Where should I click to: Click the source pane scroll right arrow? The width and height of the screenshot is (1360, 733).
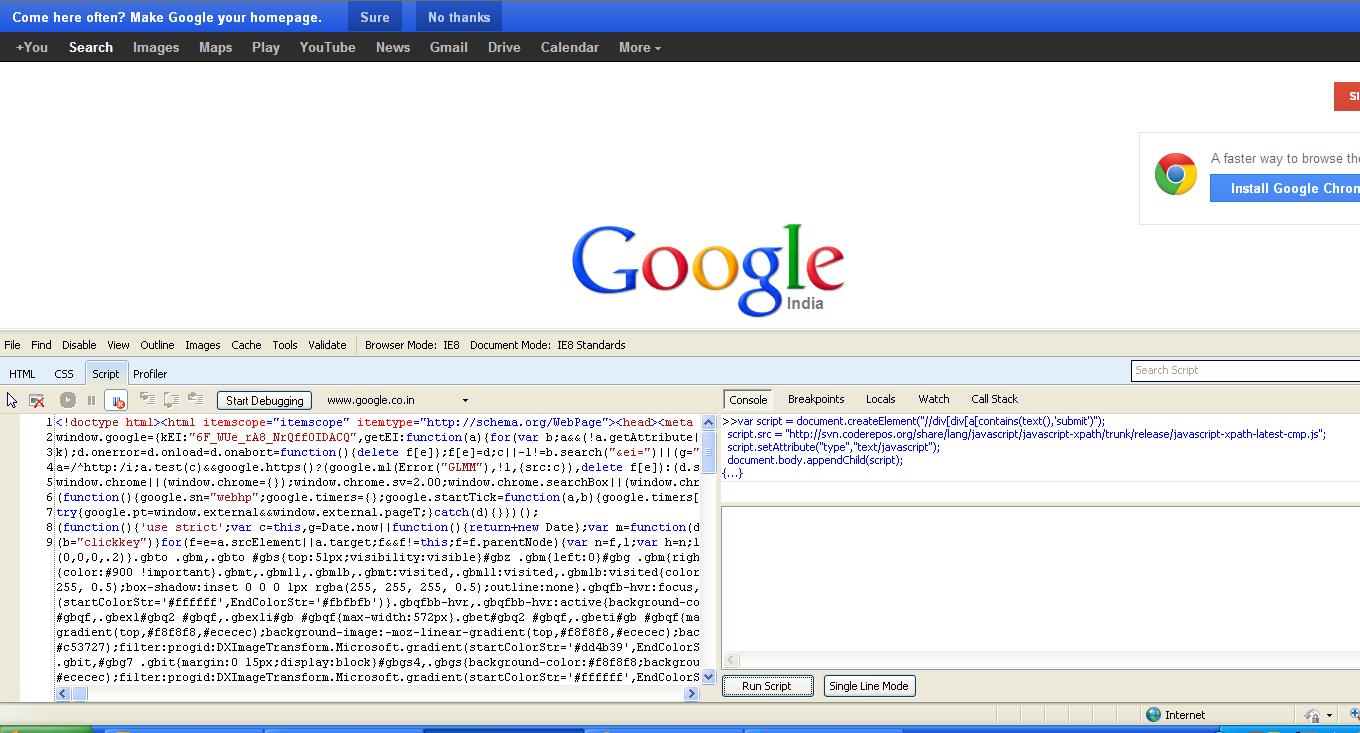pos(691,693)
